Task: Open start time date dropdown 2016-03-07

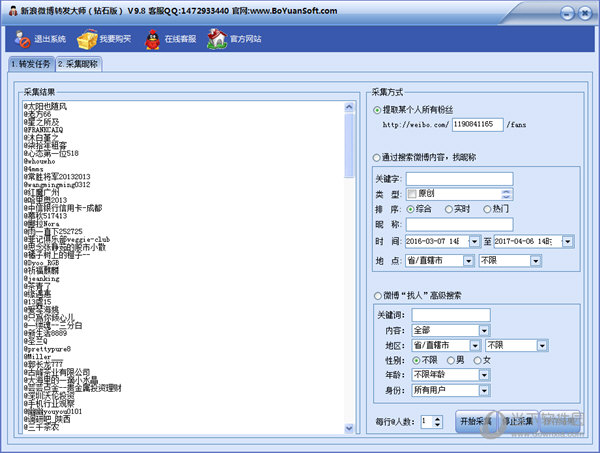Action: point(474,241)
